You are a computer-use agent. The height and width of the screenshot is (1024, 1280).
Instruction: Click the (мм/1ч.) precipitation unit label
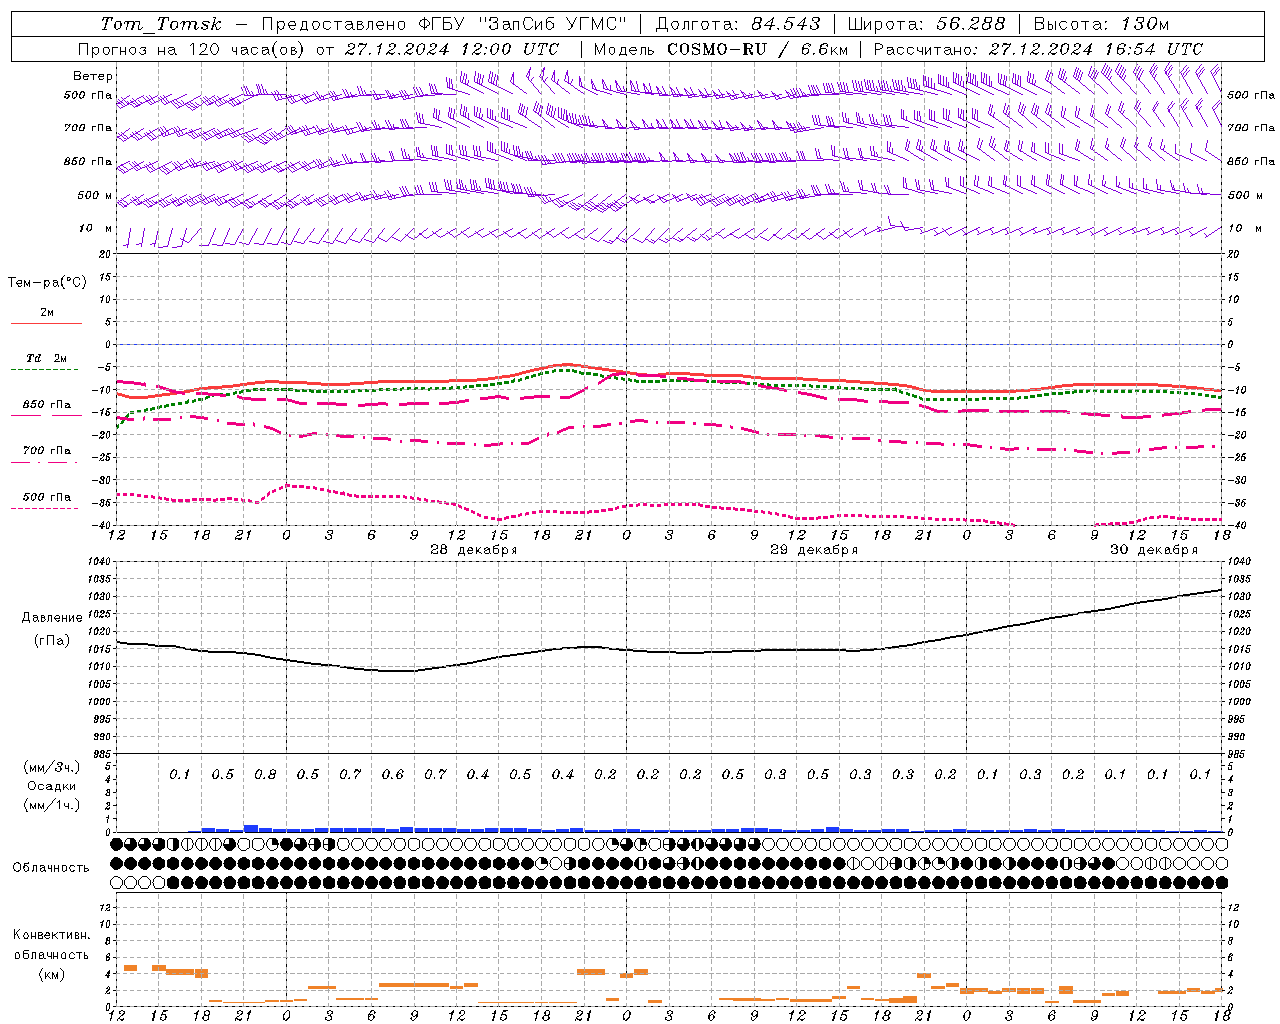click(x=52, y=805)
